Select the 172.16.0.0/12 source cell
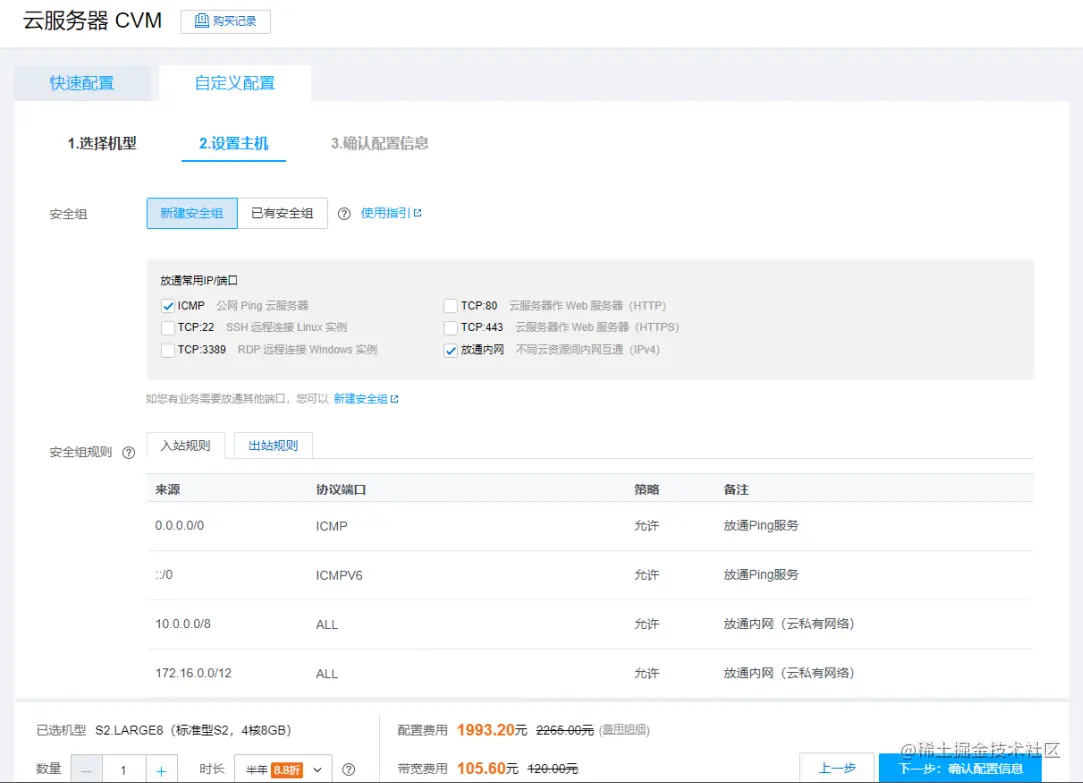The image size is (1083, 783). [x=193, y=673]
